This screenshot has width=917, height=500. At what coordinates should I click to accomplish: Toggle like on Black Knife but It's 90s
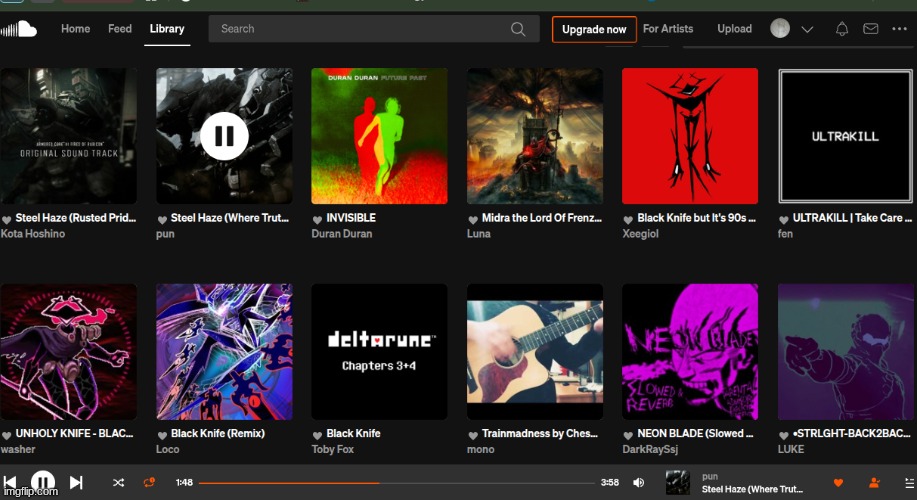click(628, 219)
